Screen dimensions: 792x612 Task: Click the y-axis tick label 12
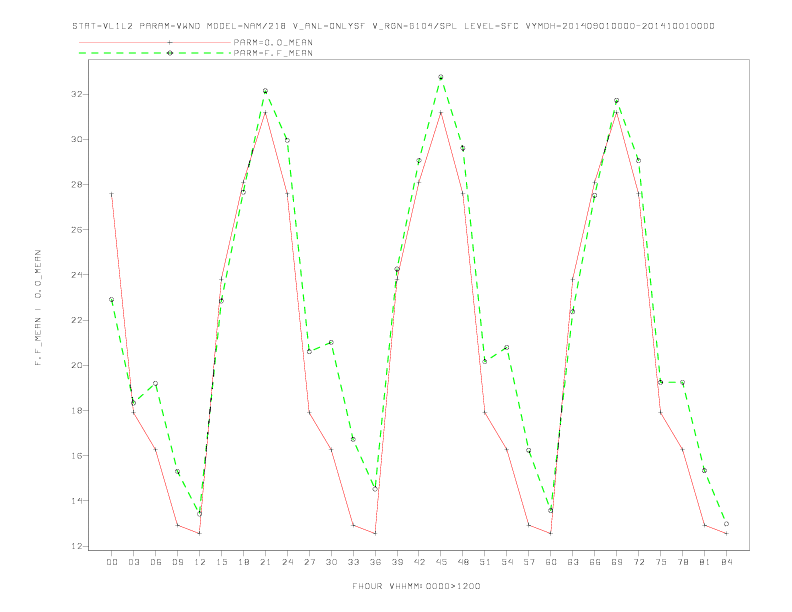(76, 546)
